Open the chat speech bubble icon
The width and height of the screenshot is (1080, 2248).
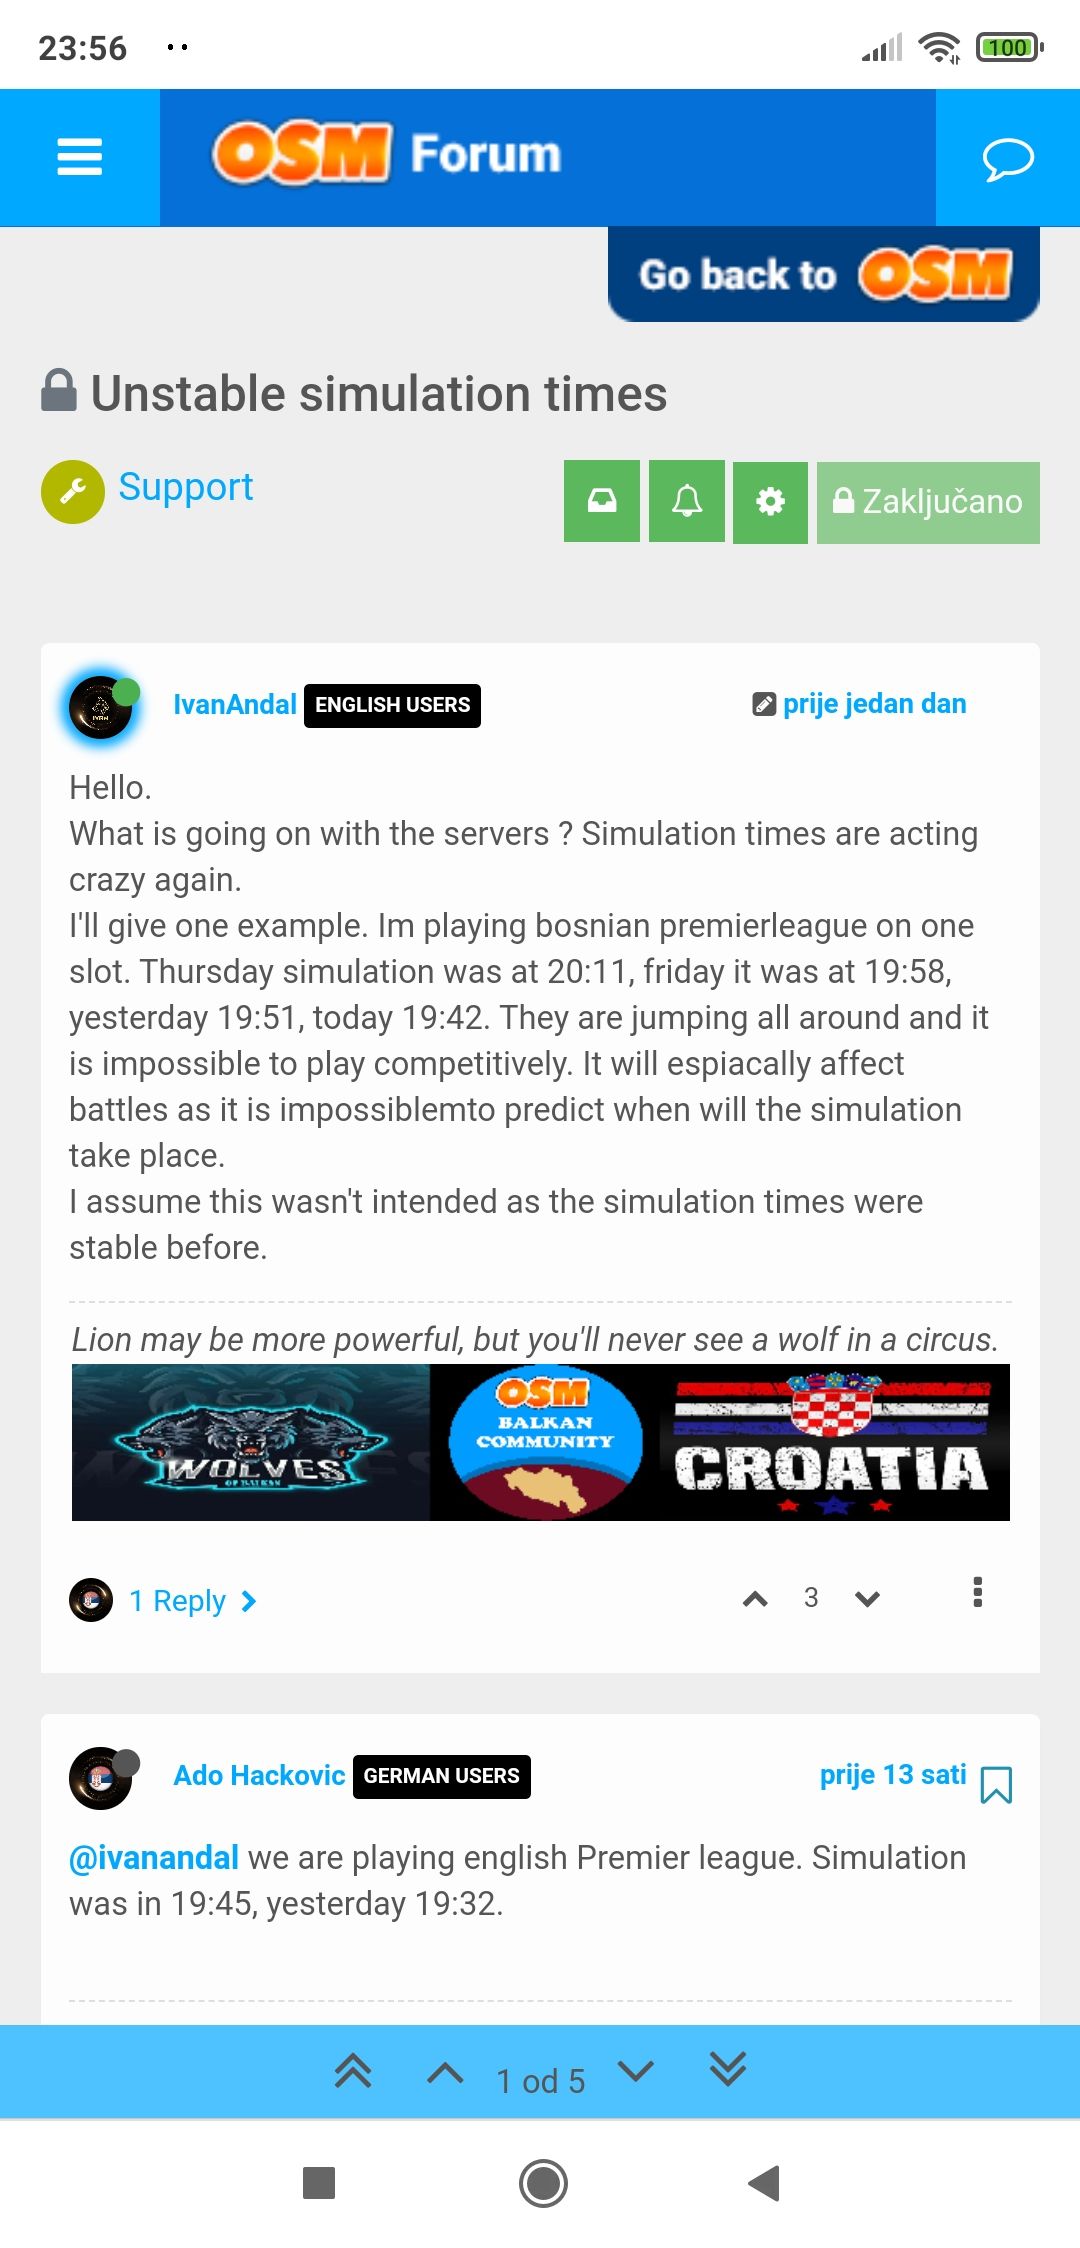pos(1008,157)
